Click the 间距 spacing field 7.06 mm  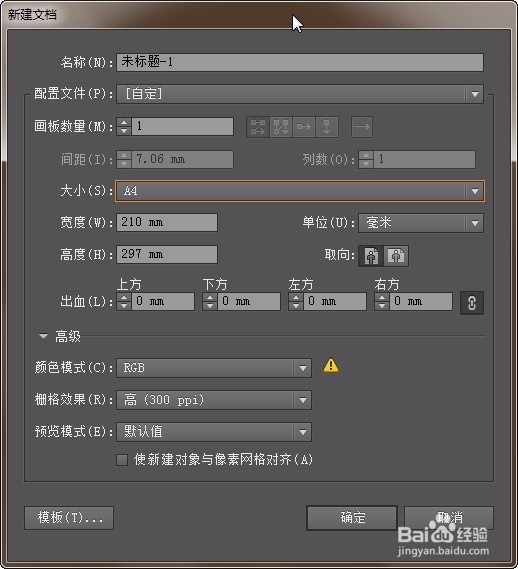(x=183, y=159)
